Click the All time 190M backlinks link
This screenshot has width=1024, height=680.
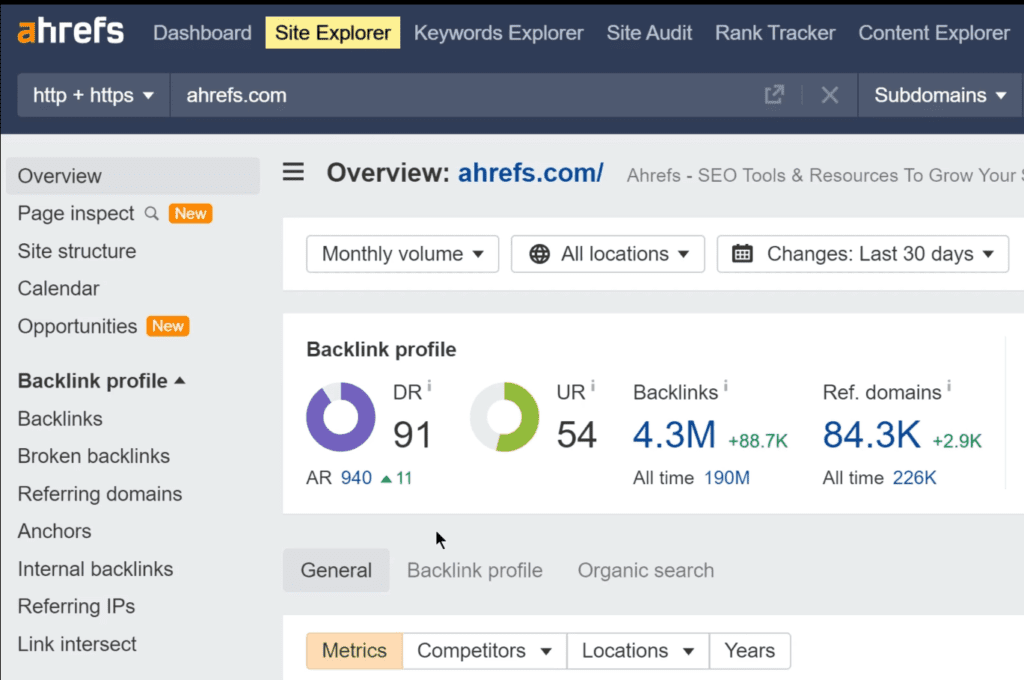click(x=727, y=478)
